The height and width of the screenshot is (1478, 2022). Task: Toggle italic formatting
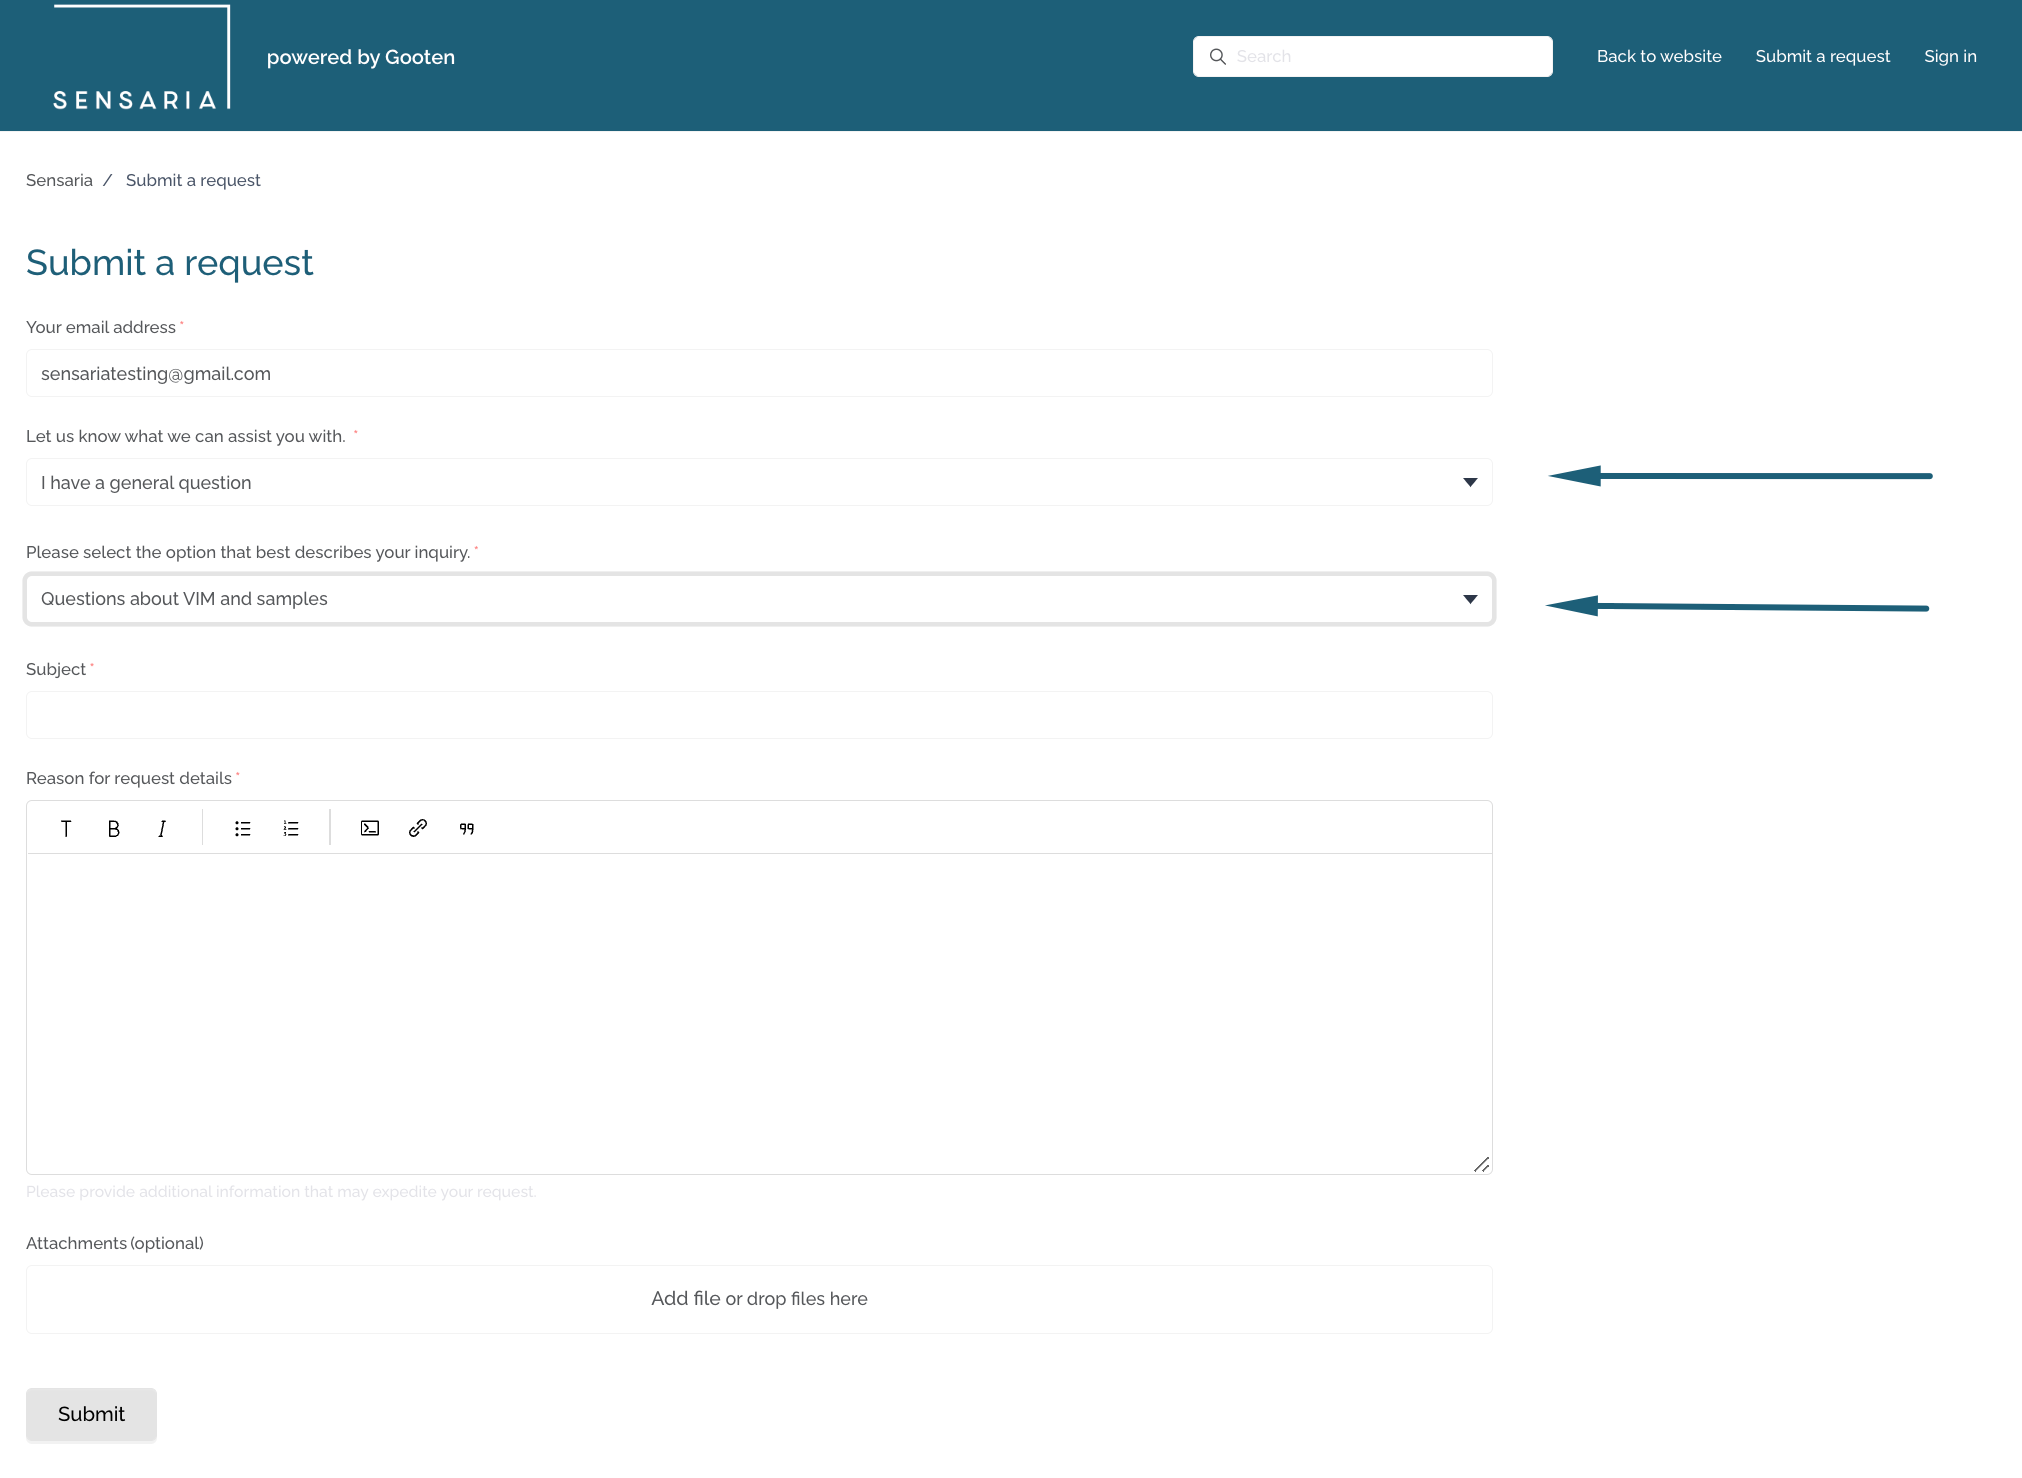pyautogui.click(x=162, y=828)
